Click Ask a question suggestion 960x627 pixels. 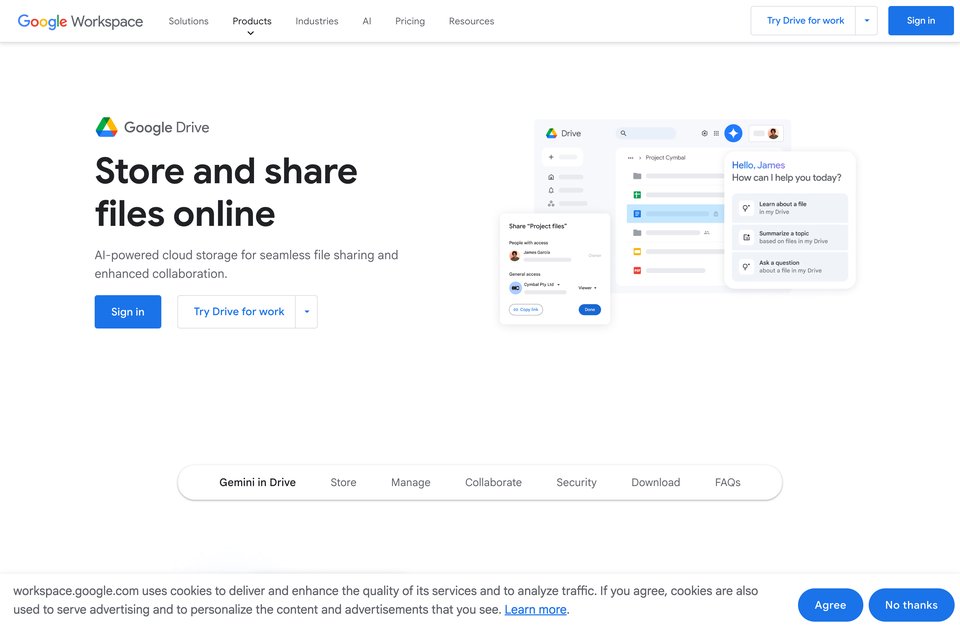(x=790, y=266)
